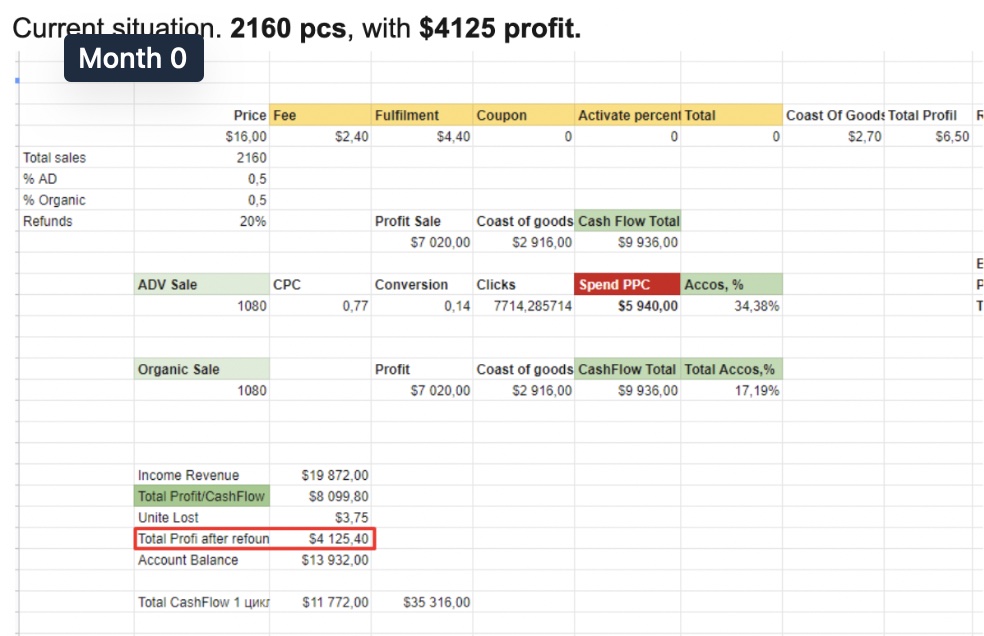The width and height of the screenshot is (984, 636).
Task: Select the Refunds 20% value cell
Action: click(202, 222)
